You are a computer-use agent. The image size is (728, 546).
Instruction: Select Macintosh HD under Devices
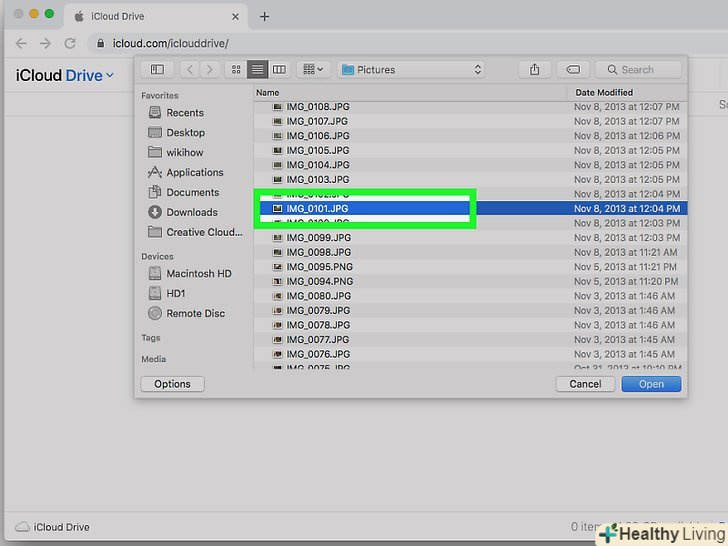pyautogui.click(x=198, y=274)
